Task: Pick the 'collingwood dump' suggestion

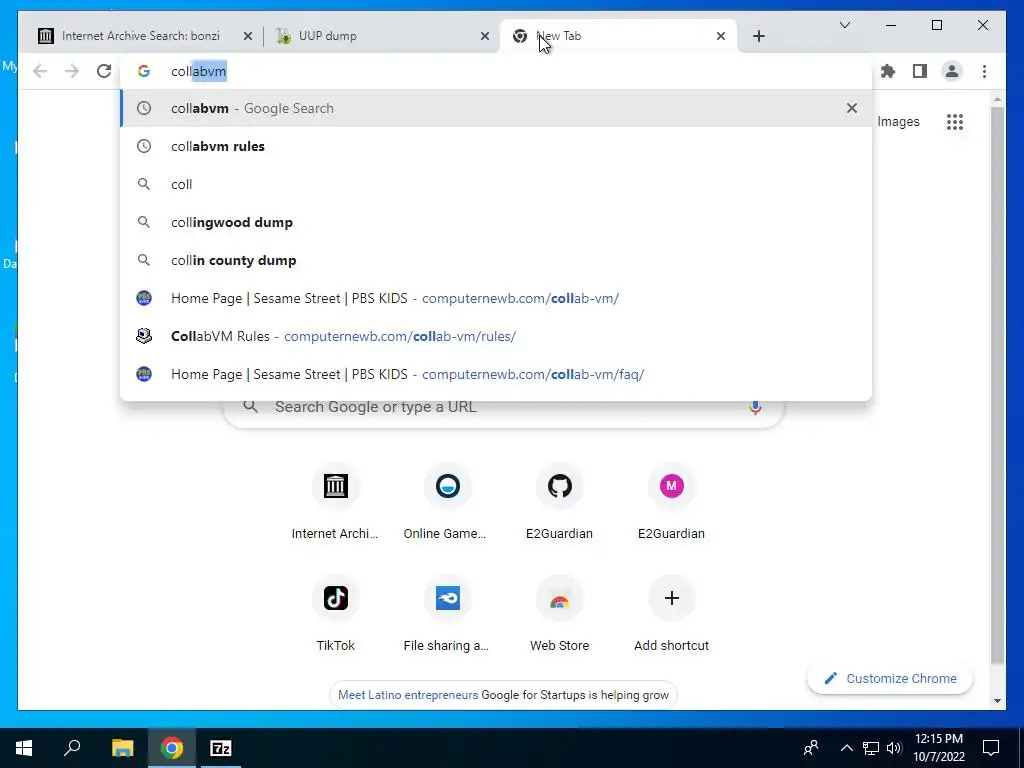Action: [496, 222]
